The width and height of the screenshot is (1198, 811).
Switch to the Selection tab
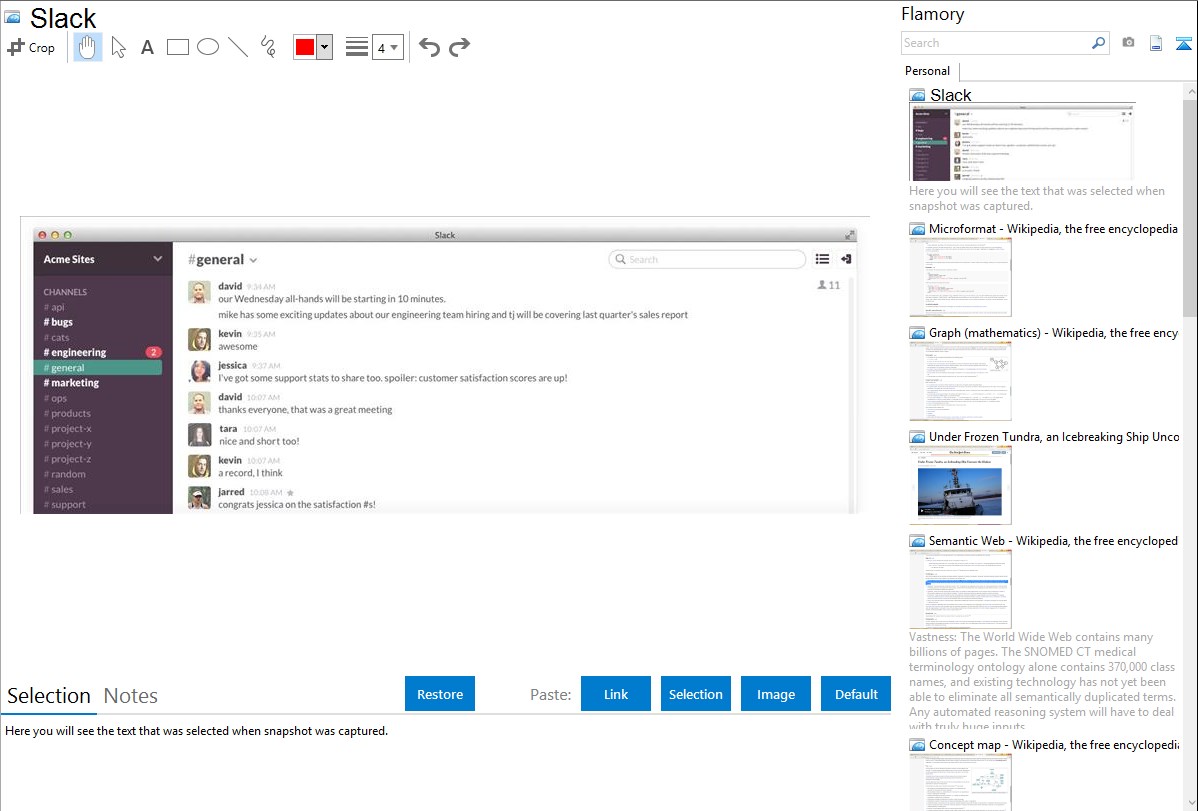tap(49, 695)
